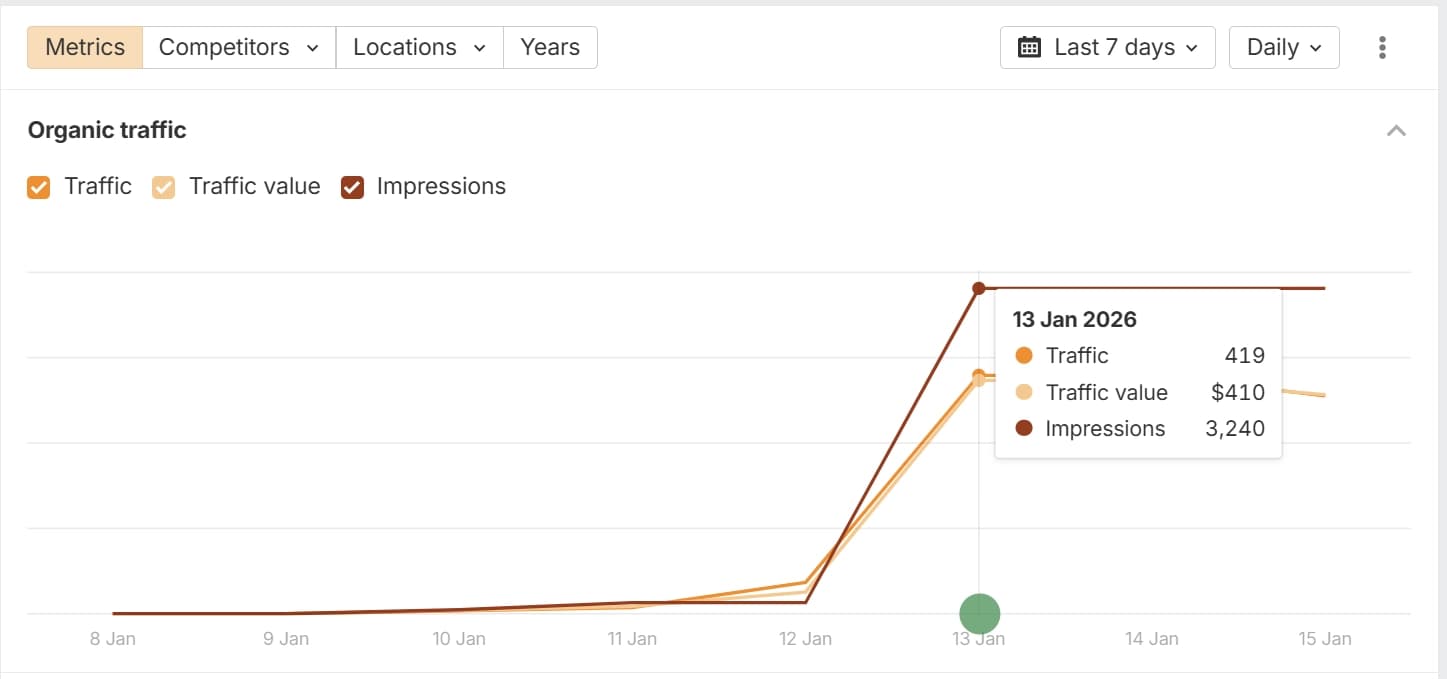Click the light Traffic value dot in tooltip
The height and width of the screenshot is (679, 1447).
coord(1022,392)
